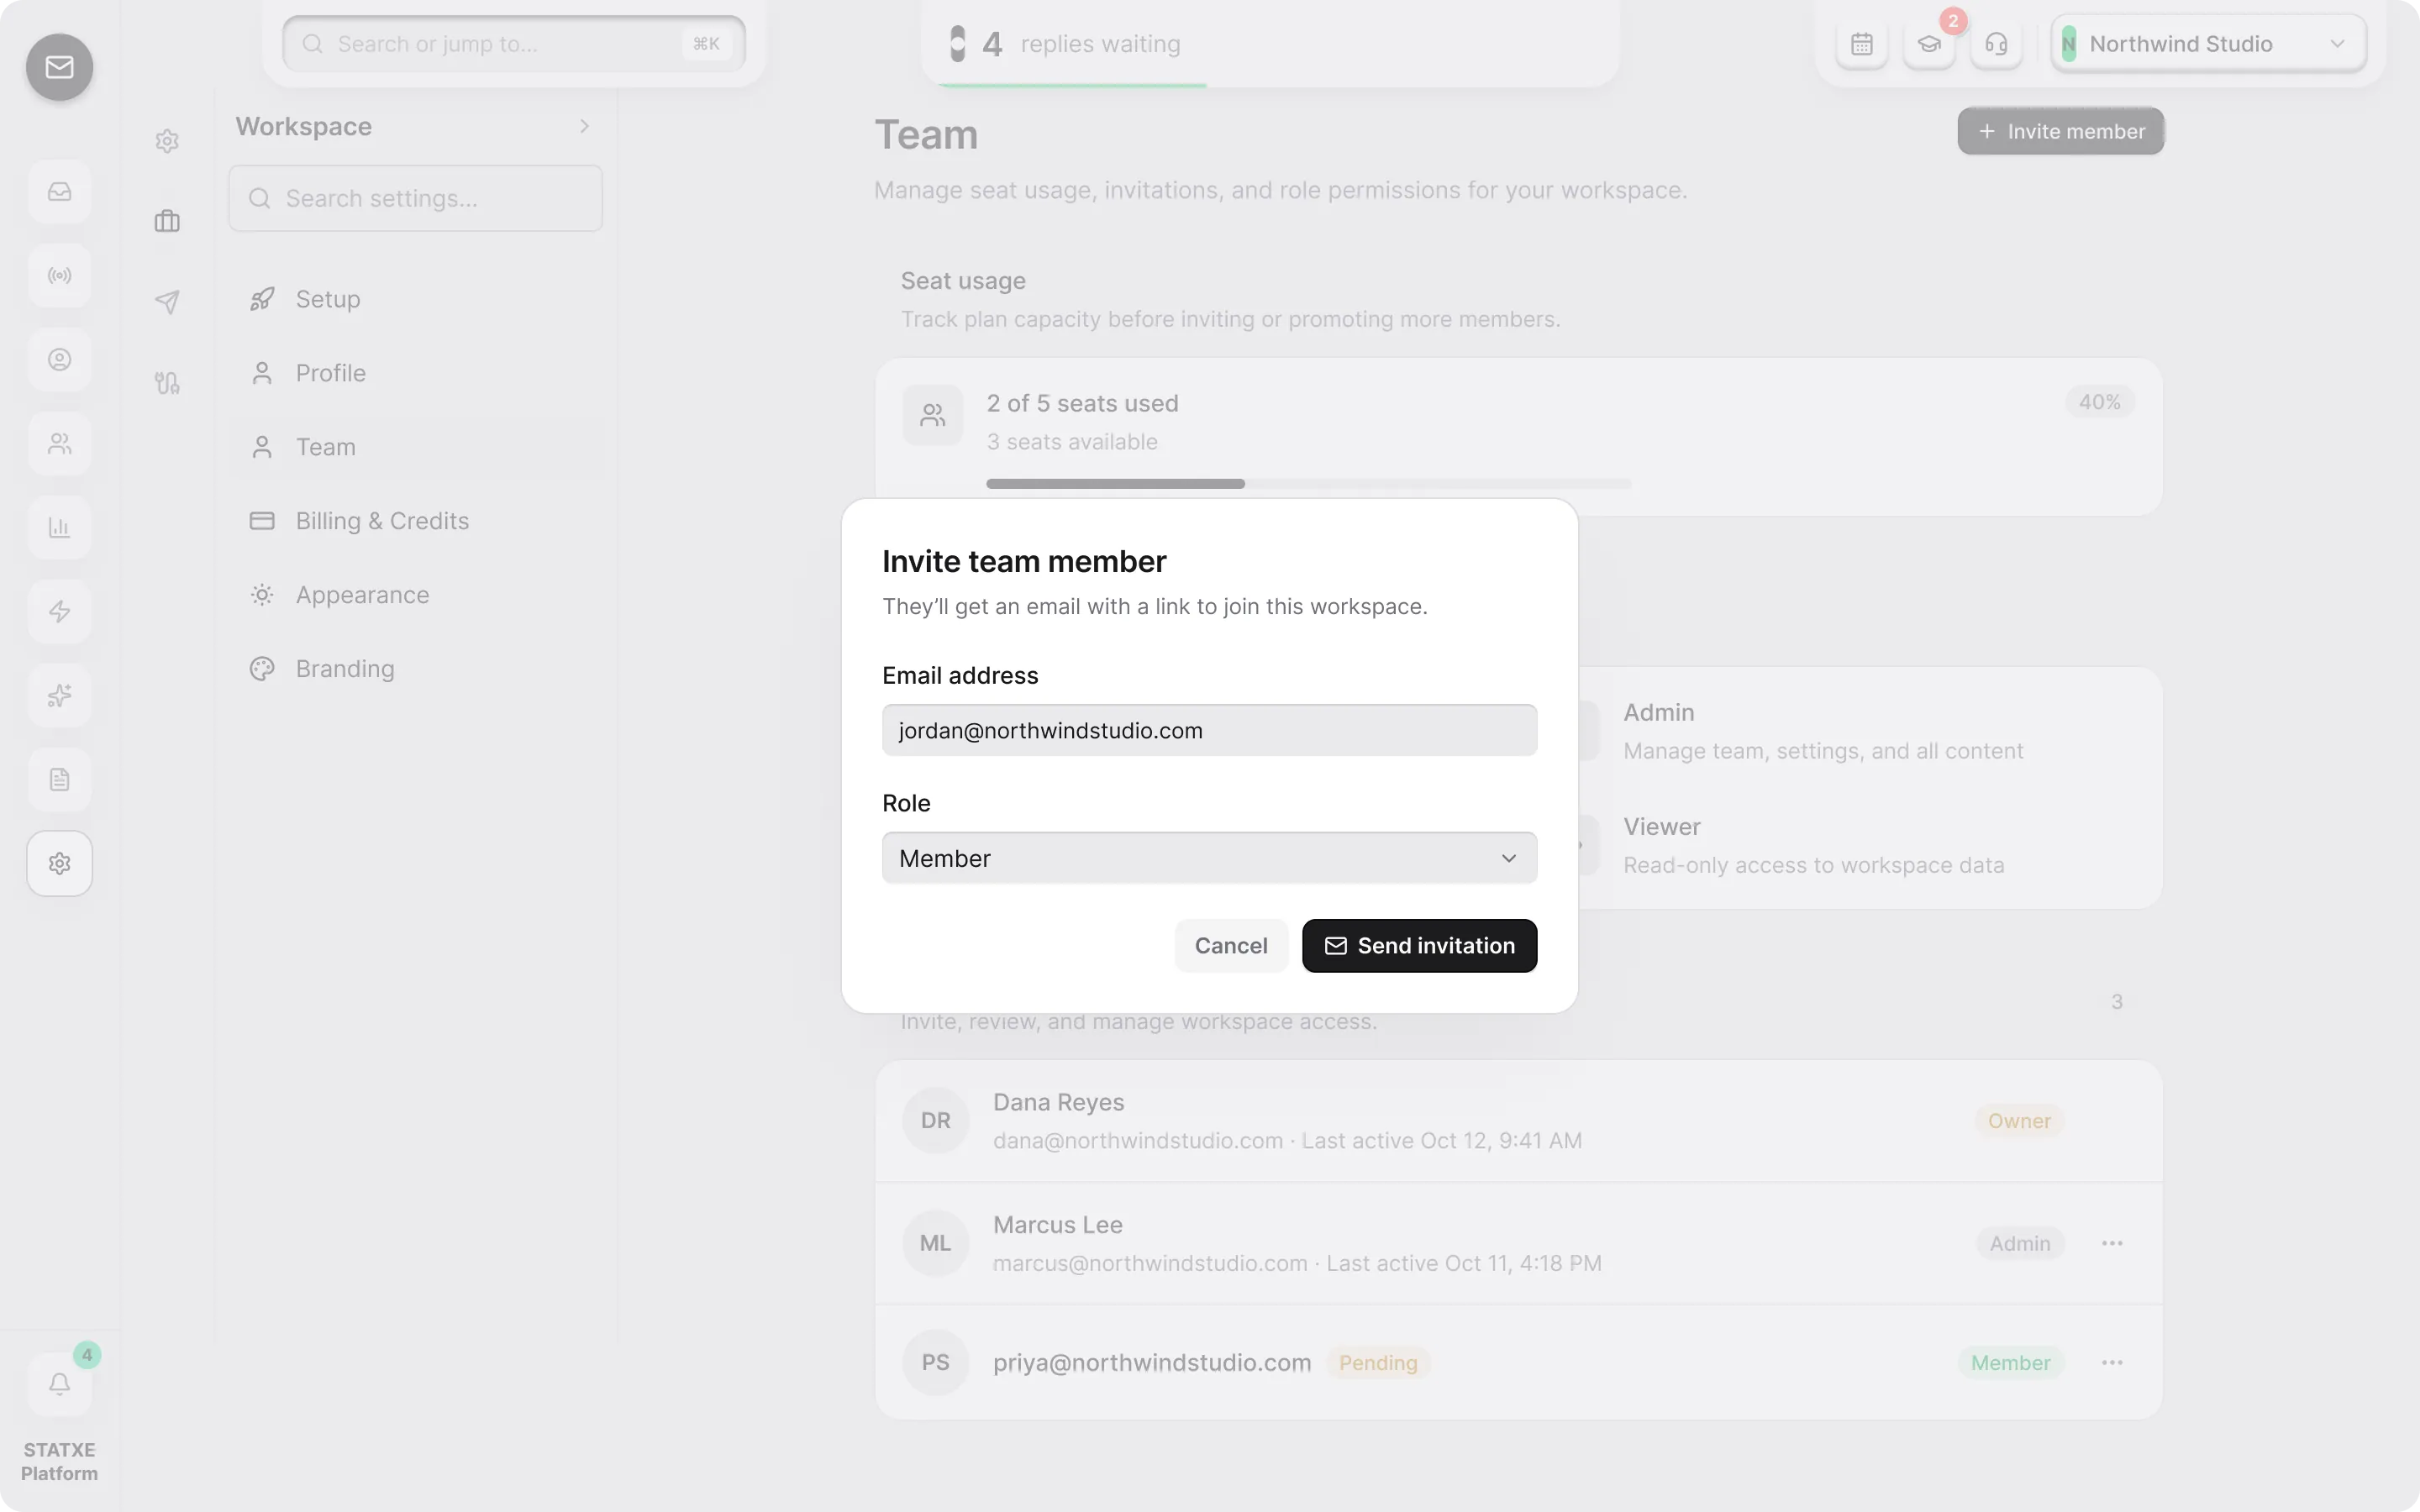Select Team in settings navigation
This screenshot has width=2420, height=1512.
click(416, 447)
